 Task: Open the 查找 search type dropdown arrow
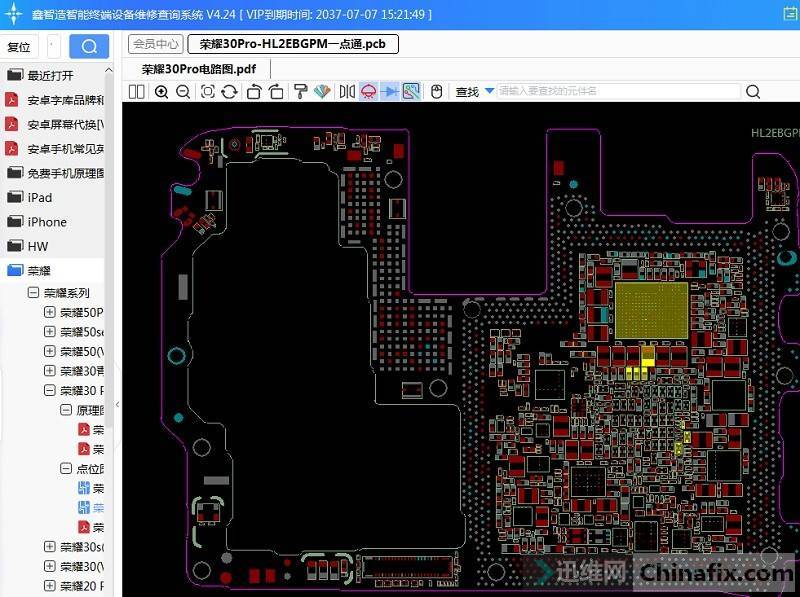(x=490, y=91)
